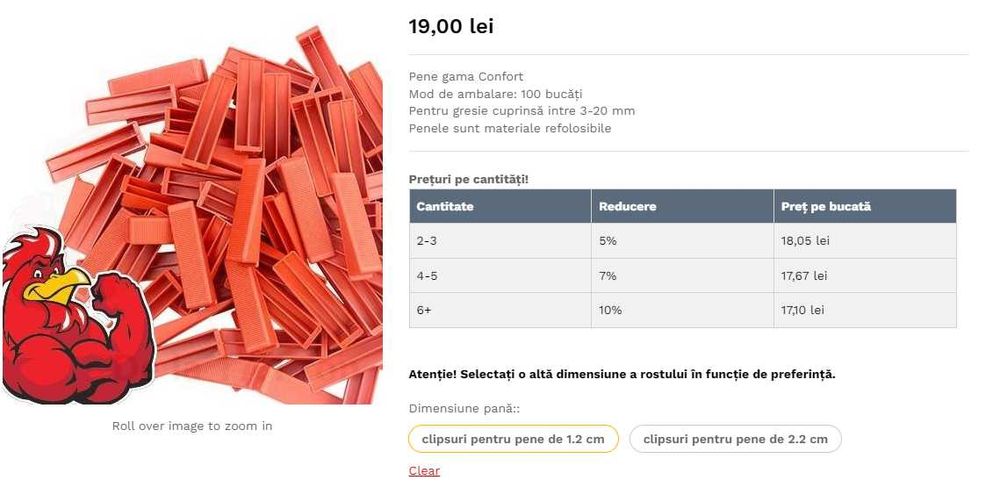Viewport: 1000px width, 500px height.
Task: Click the Reducere column header
Action: coord(627,206)
